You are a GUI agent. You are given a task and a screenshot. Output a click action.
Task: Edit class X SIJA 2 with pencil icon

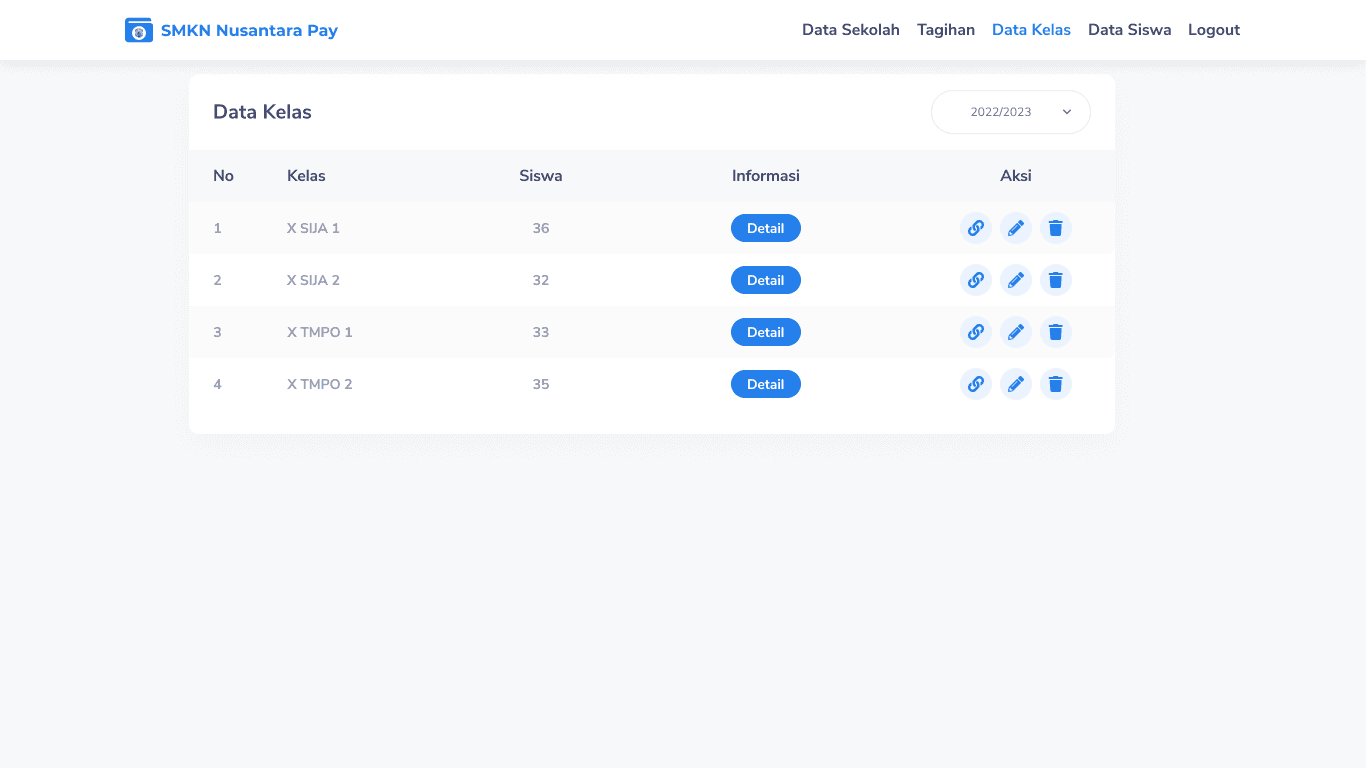click(1016, 280)
